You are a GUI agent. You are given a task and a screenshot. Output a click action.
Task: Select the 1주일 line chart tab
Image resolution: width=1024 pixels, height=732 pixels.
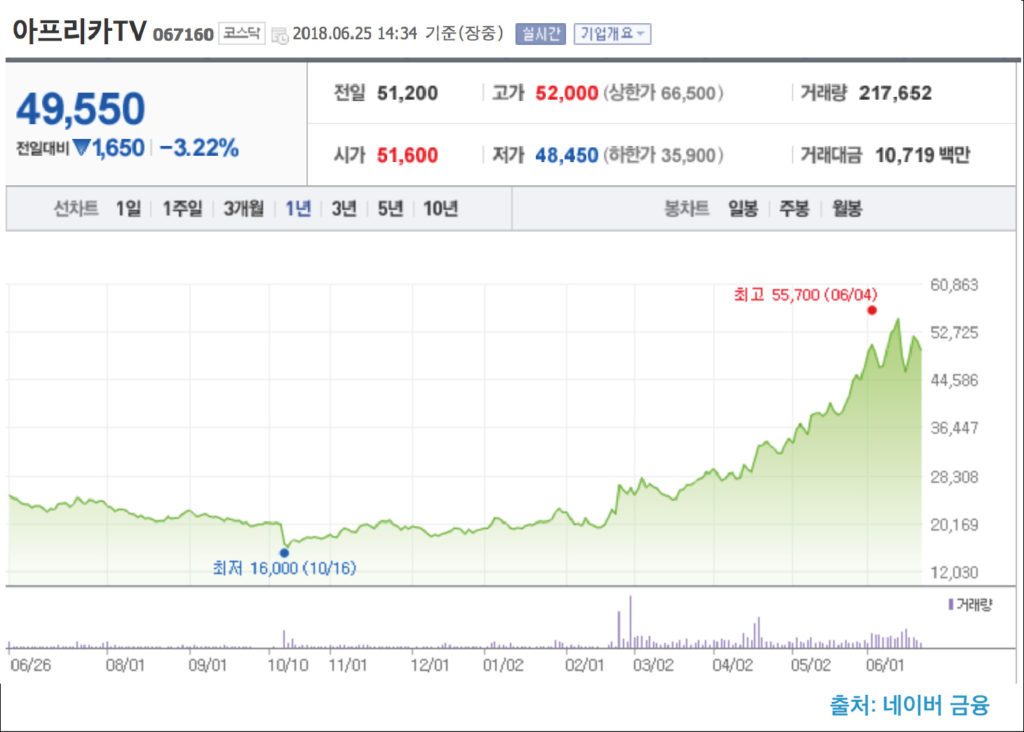182,208
